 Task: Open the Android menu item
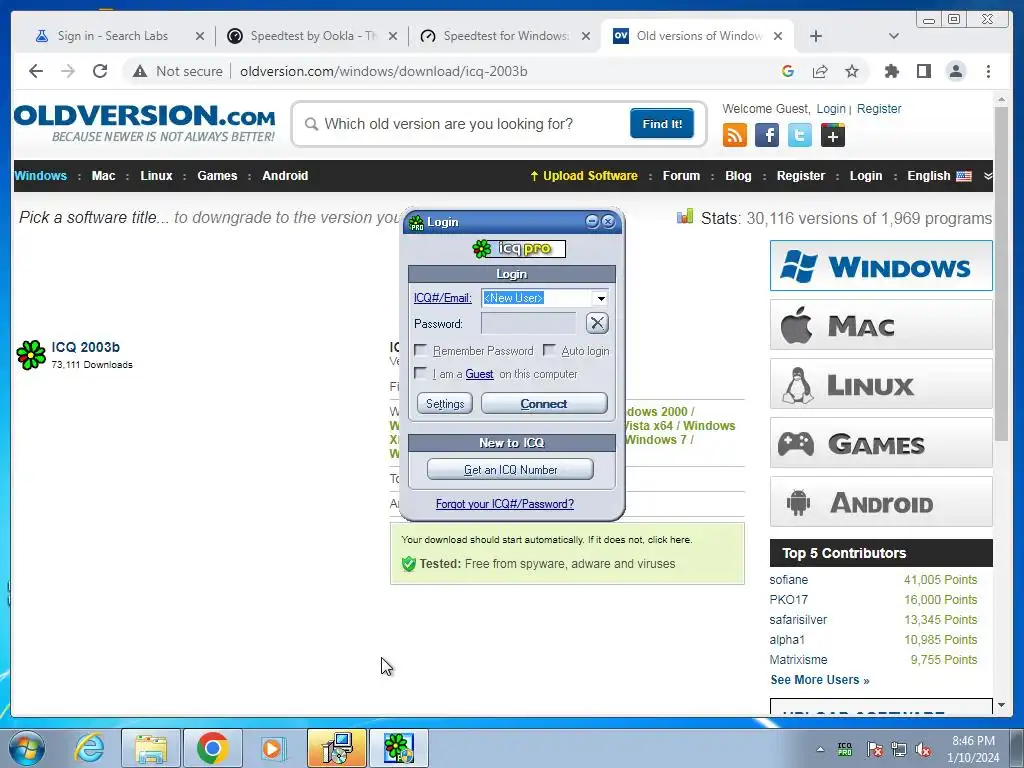285,176
